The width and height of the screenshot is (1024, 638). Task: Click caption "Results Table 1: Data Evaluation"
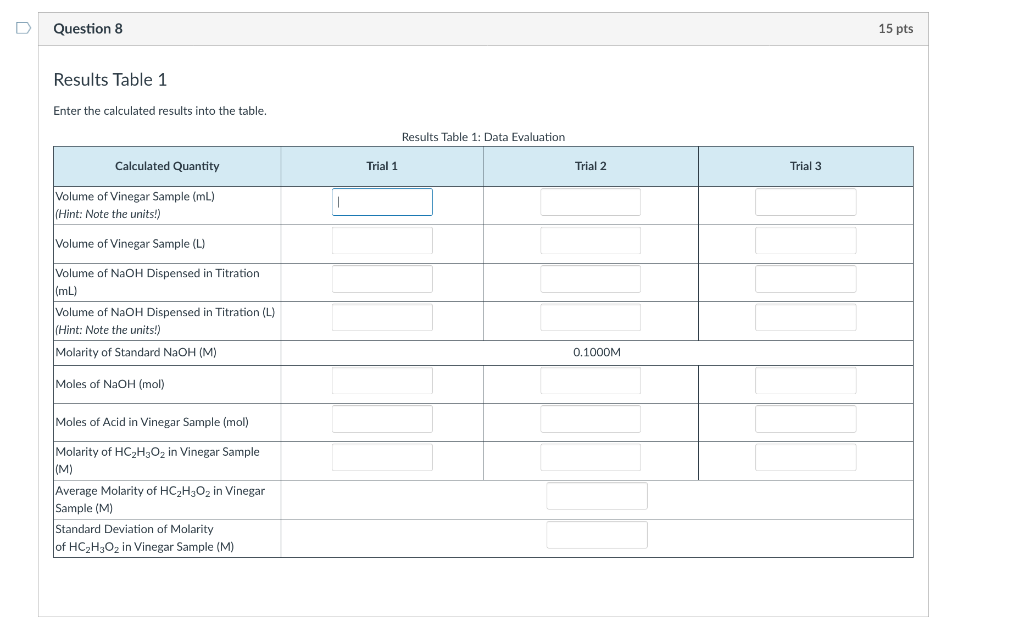(483, 137)
